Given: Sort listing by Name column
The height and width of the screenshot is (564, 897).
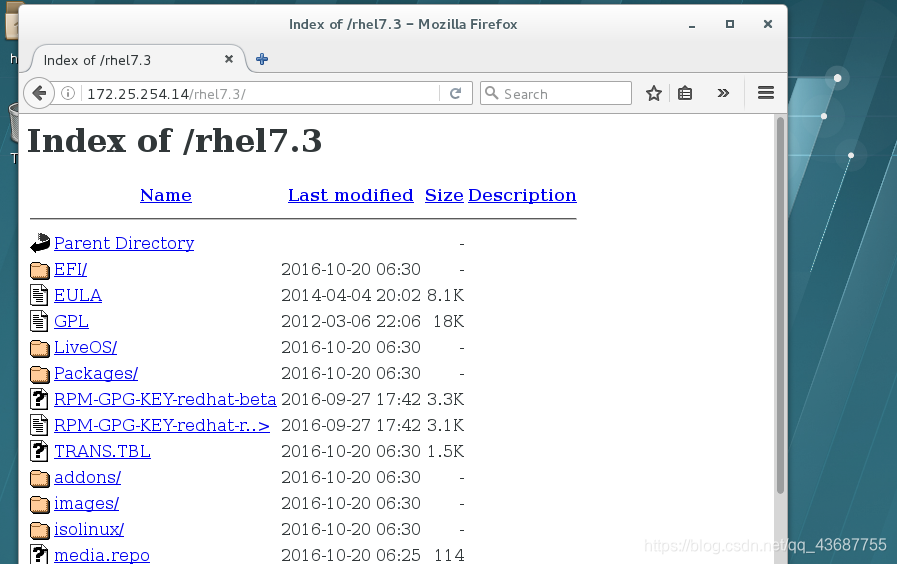Looking at the screenshot, I should coord(166,195).
